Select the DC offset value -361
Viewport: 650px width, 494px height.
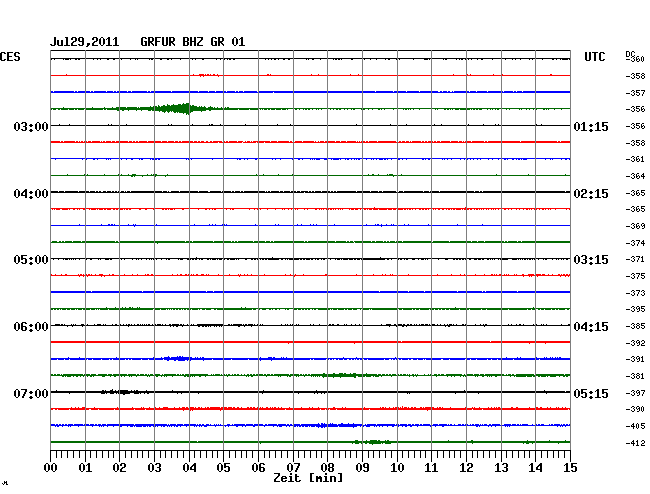[635, 159]
